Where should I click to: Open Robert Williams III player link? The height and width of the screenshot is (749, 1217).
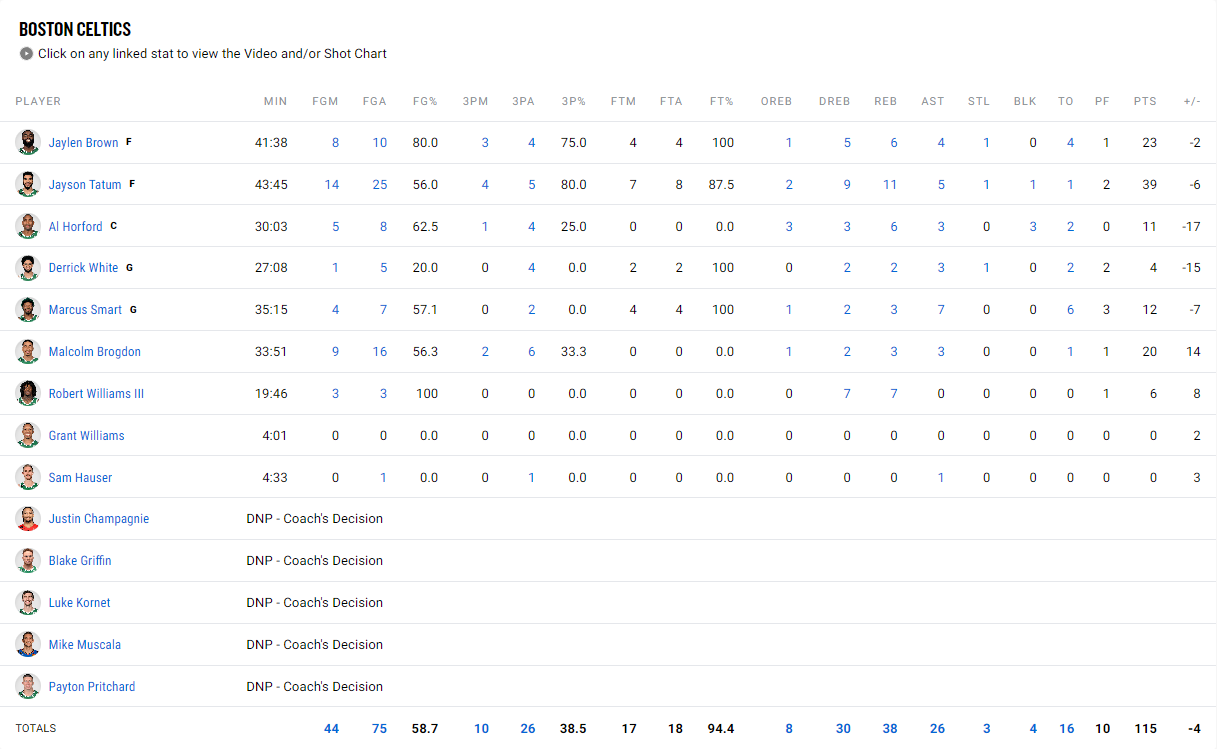point(96,394)
